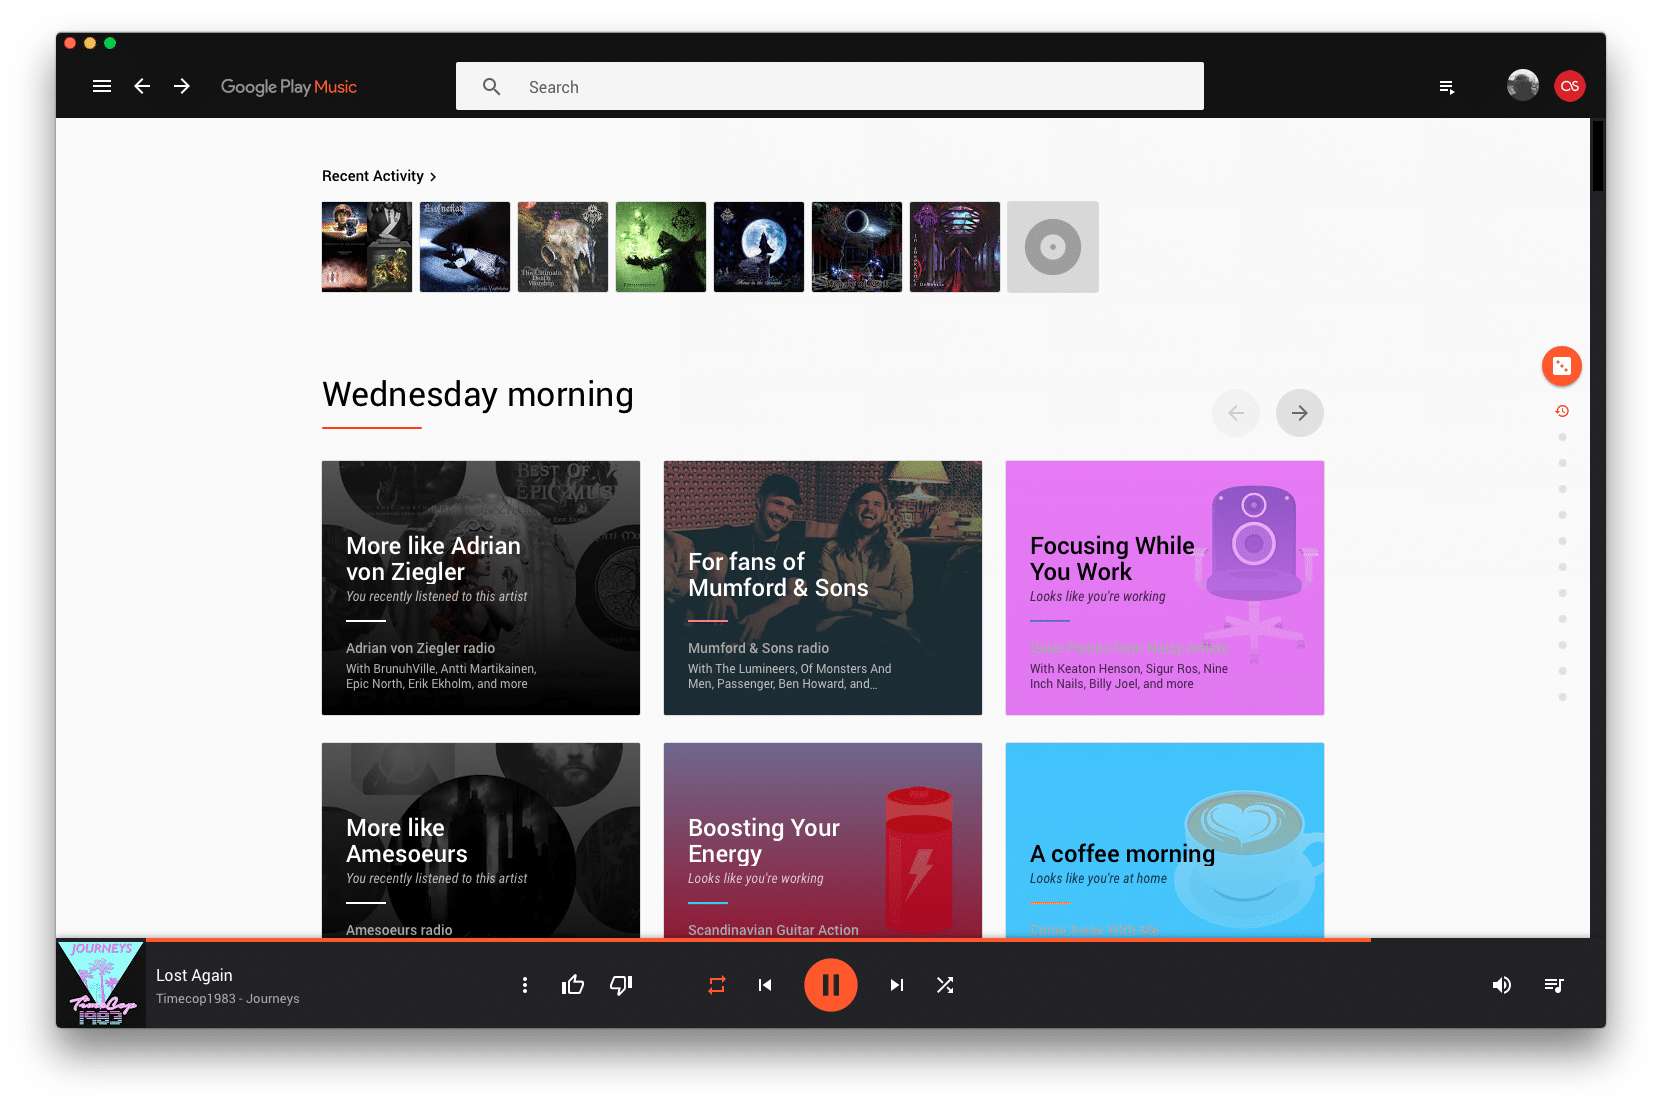Click Timecop1983 - Journeys artist text

tap(228, 999)
